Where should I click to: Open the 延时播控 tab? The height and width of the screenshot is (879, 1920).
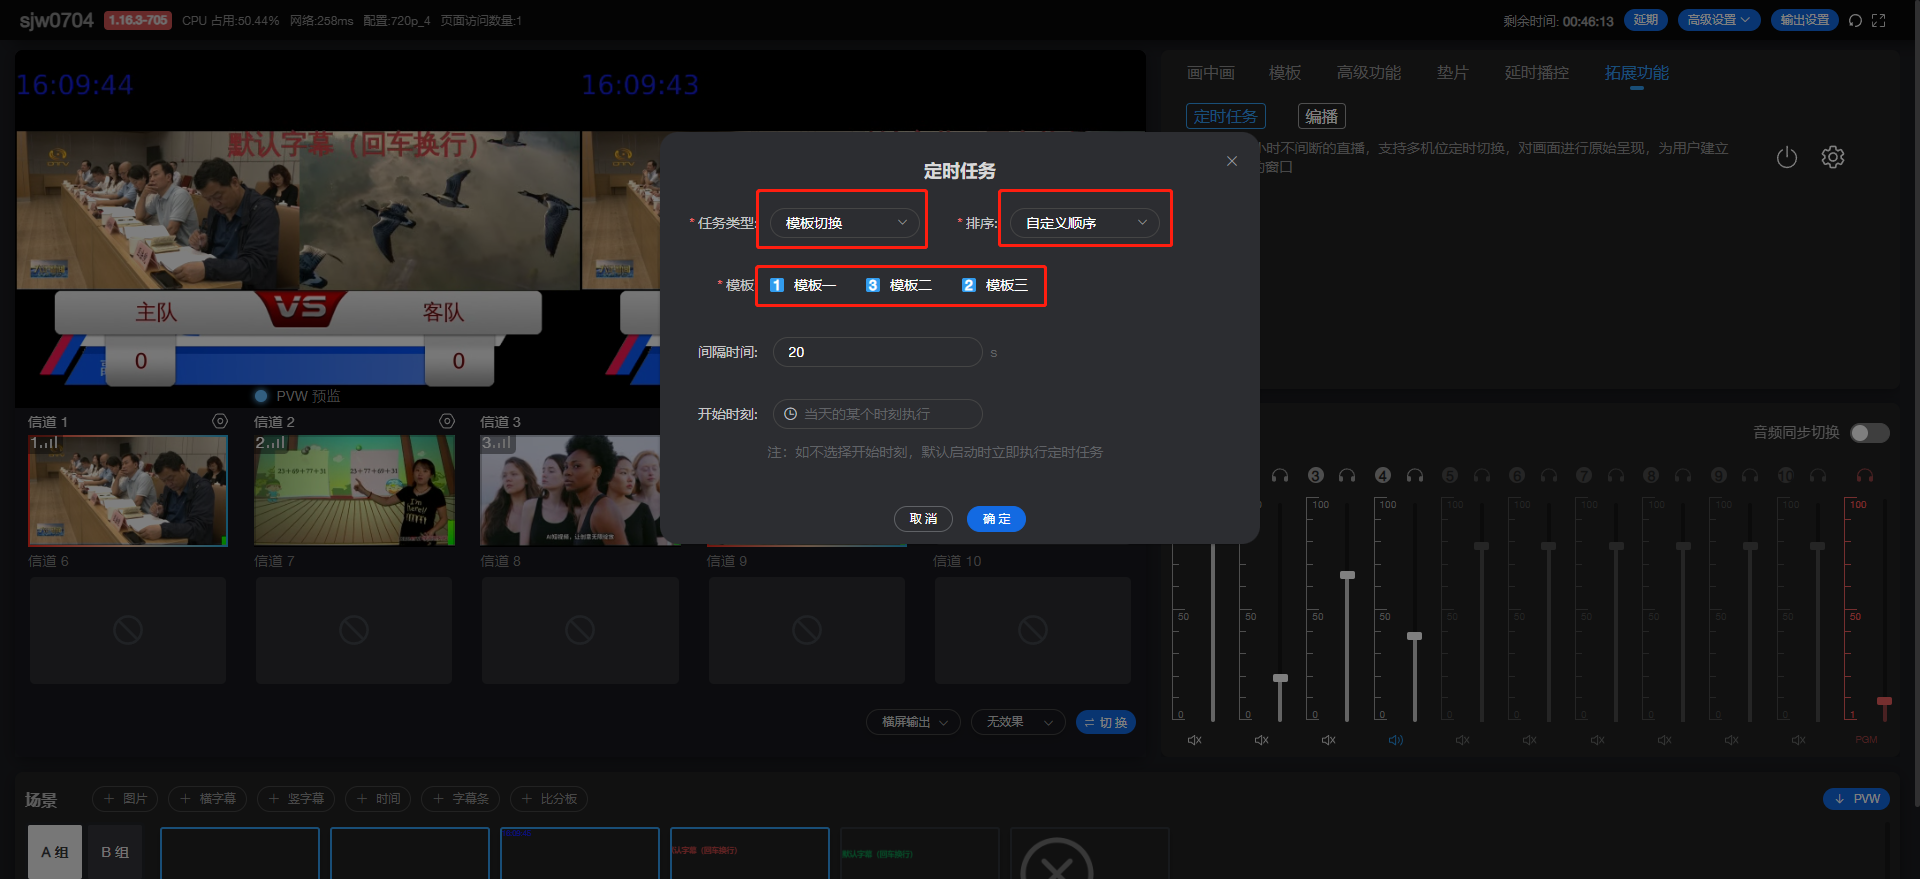point(1536,73)
